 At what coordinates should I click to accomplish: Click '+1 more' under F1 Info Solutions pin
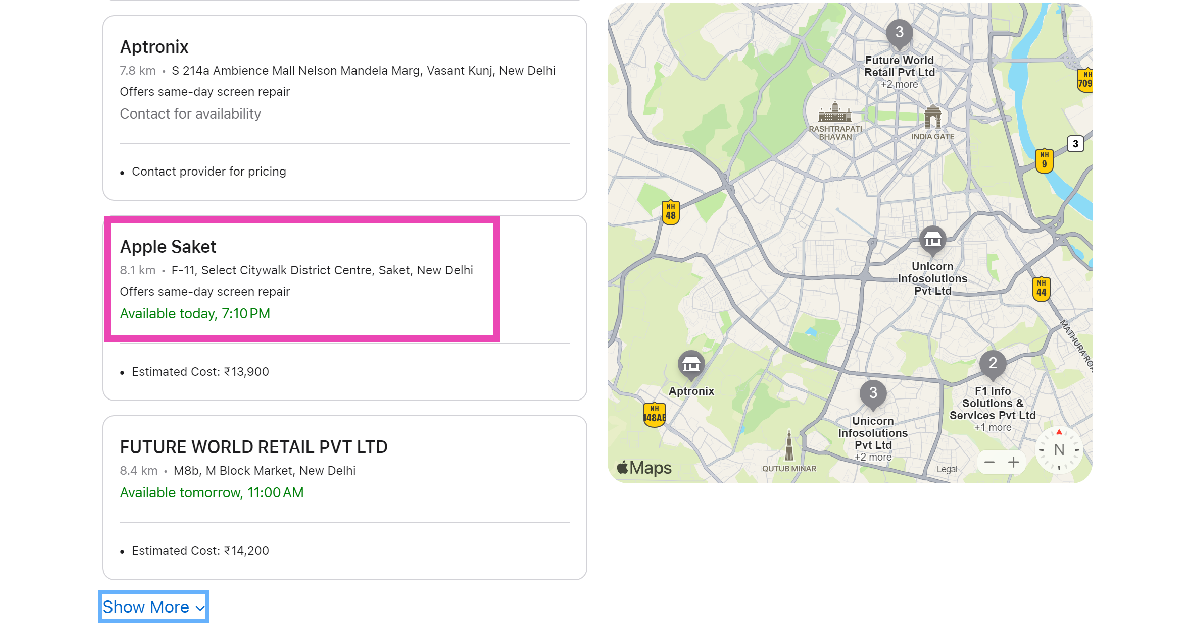tap(993, 427)
